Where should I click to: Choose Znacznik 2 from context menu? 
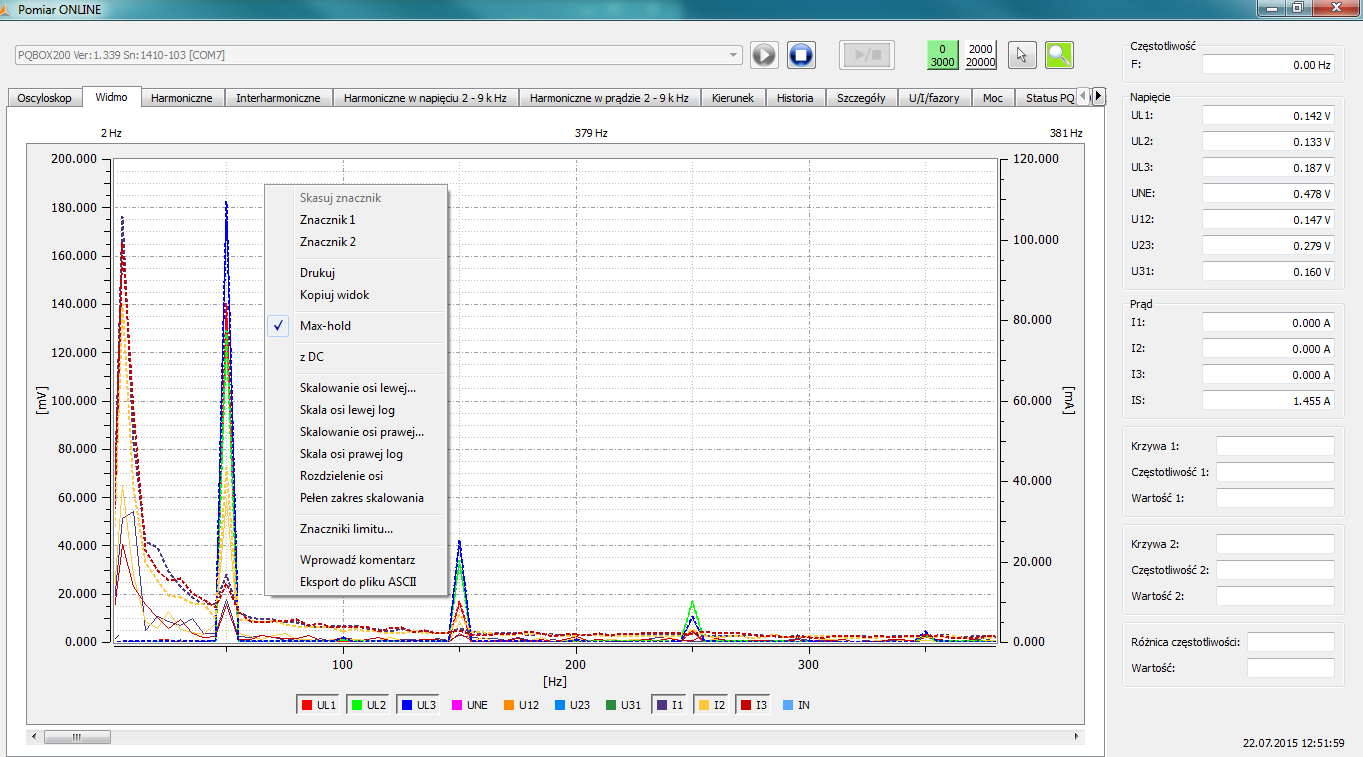coord(356,242)
